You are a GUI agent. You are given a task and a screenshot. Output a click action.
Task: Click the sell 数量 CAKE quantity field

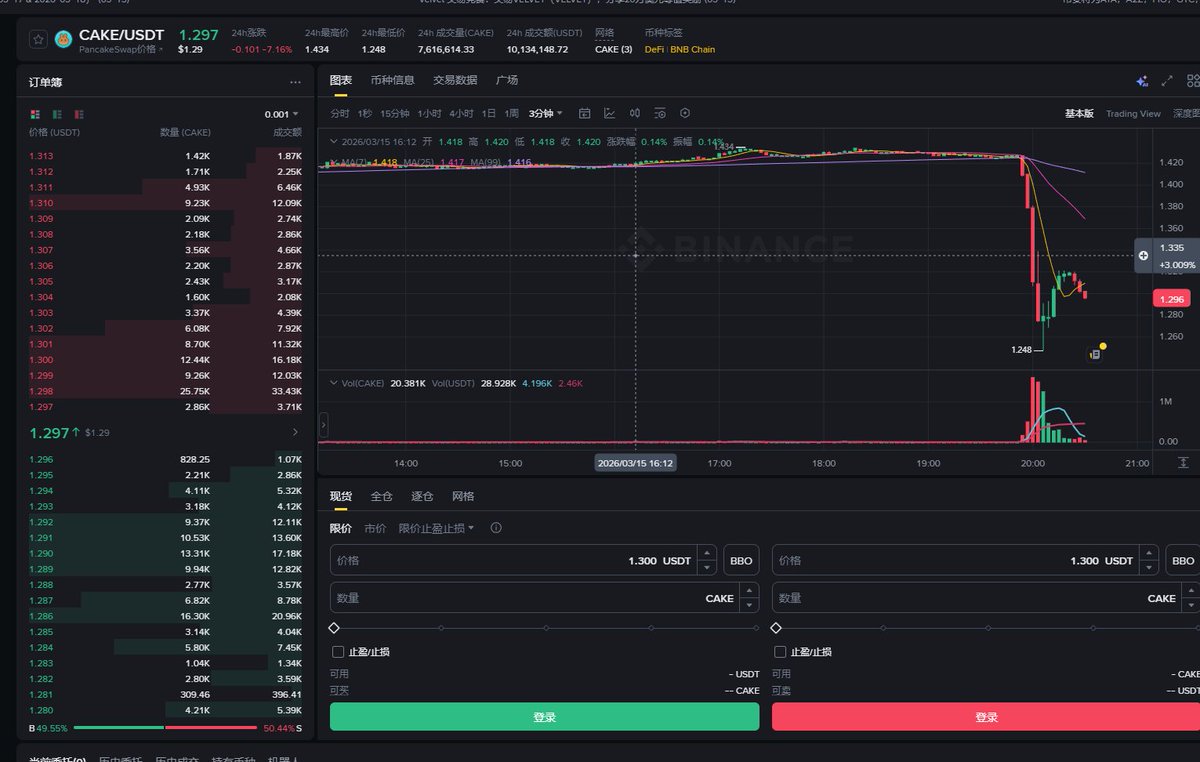986,598
